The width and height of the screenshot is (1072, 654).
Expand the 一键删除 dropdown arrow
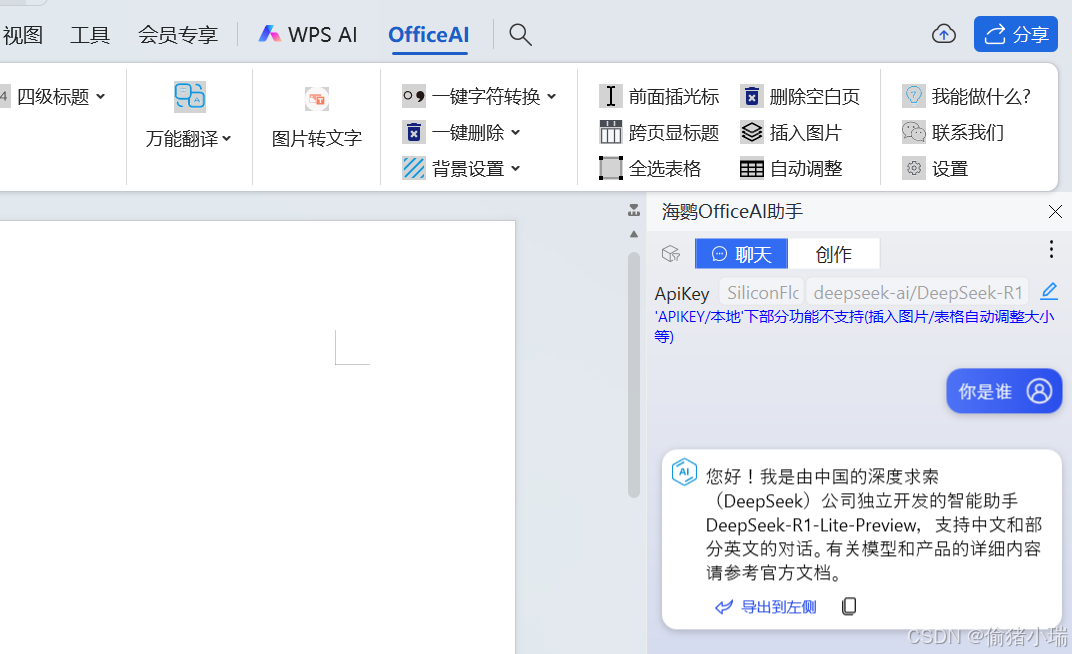click(515, 132)
